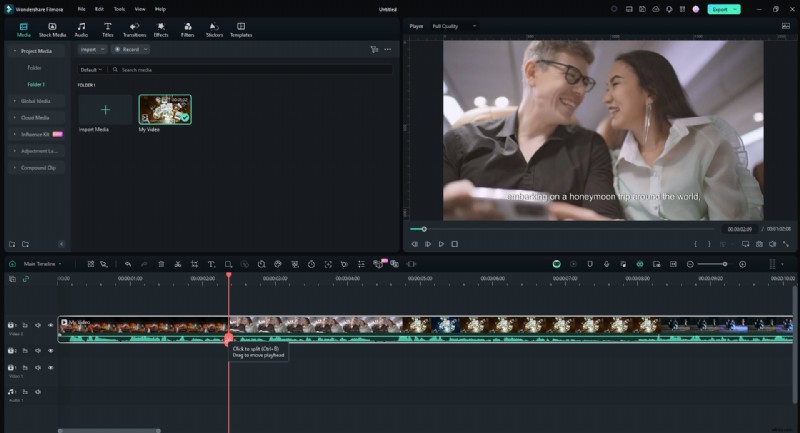Play the video in the player
Image resolution: width=800 pixels, height=433 pixels.
click(441, 244)
